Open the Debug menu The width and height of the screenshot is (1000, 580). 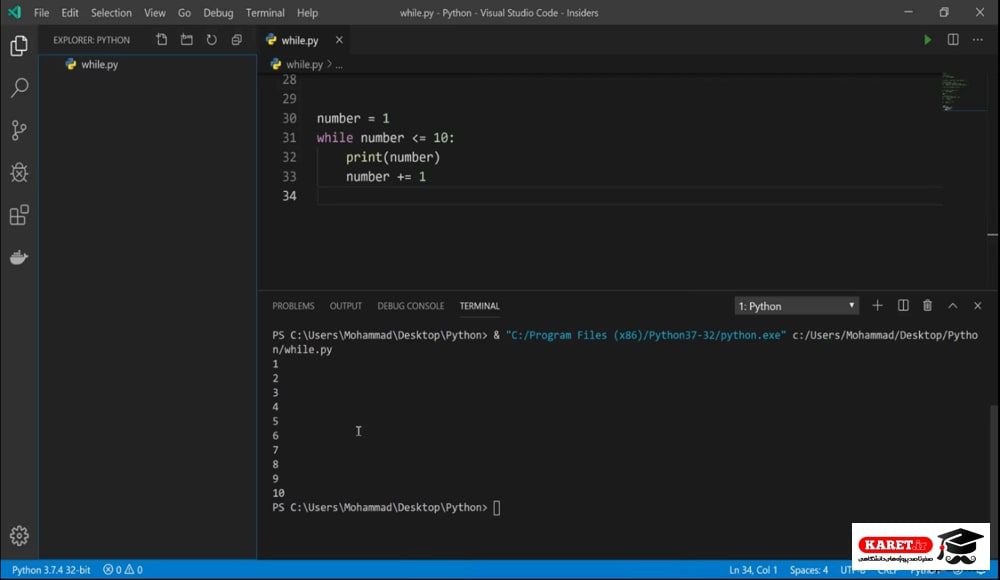(218, 13)
